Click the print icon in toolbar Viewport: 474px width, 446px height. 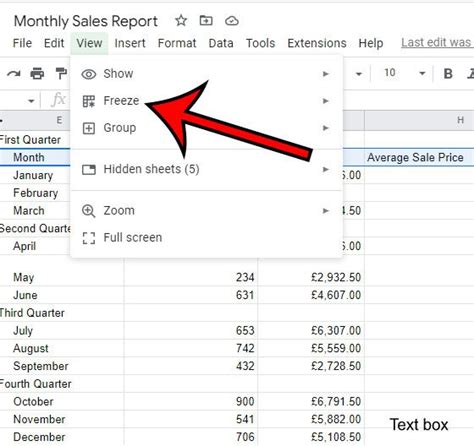[x=37, y=73]
